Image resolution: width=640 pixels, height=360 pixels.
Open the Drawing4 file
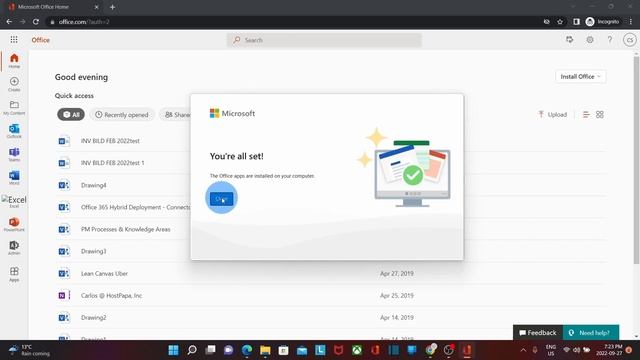click(x=93, y=185)
